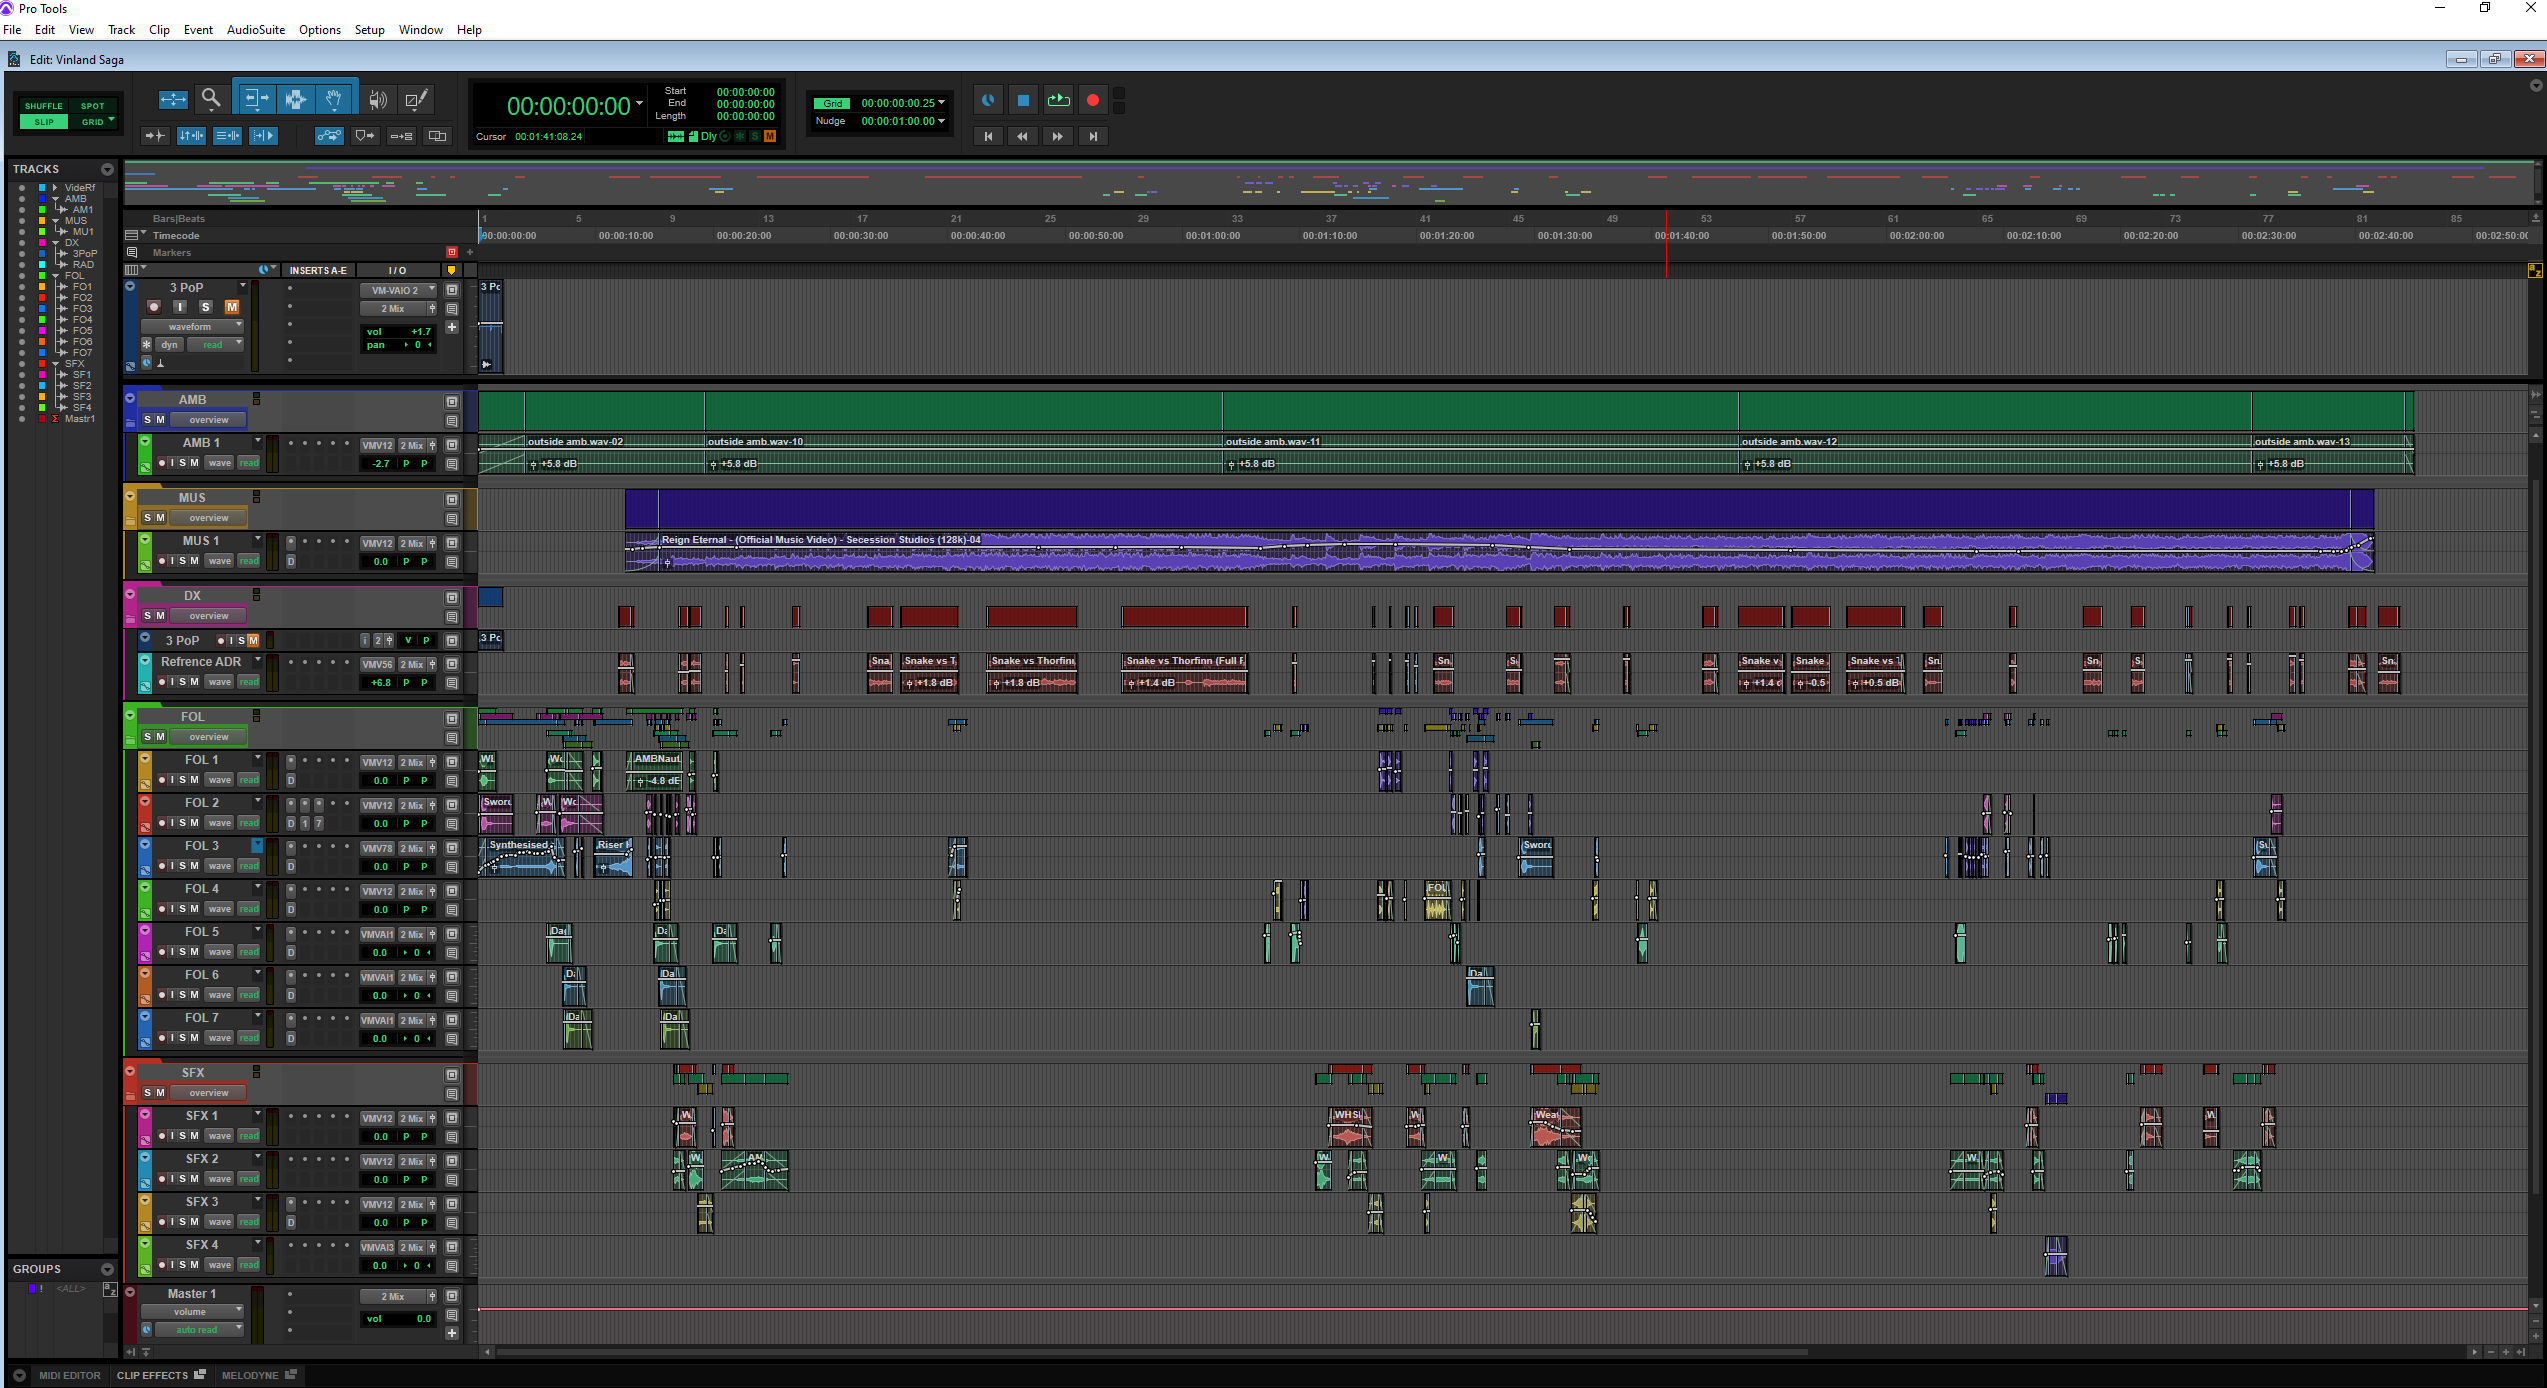Click the Zoom Toggle arrows icon

point(173,99)
